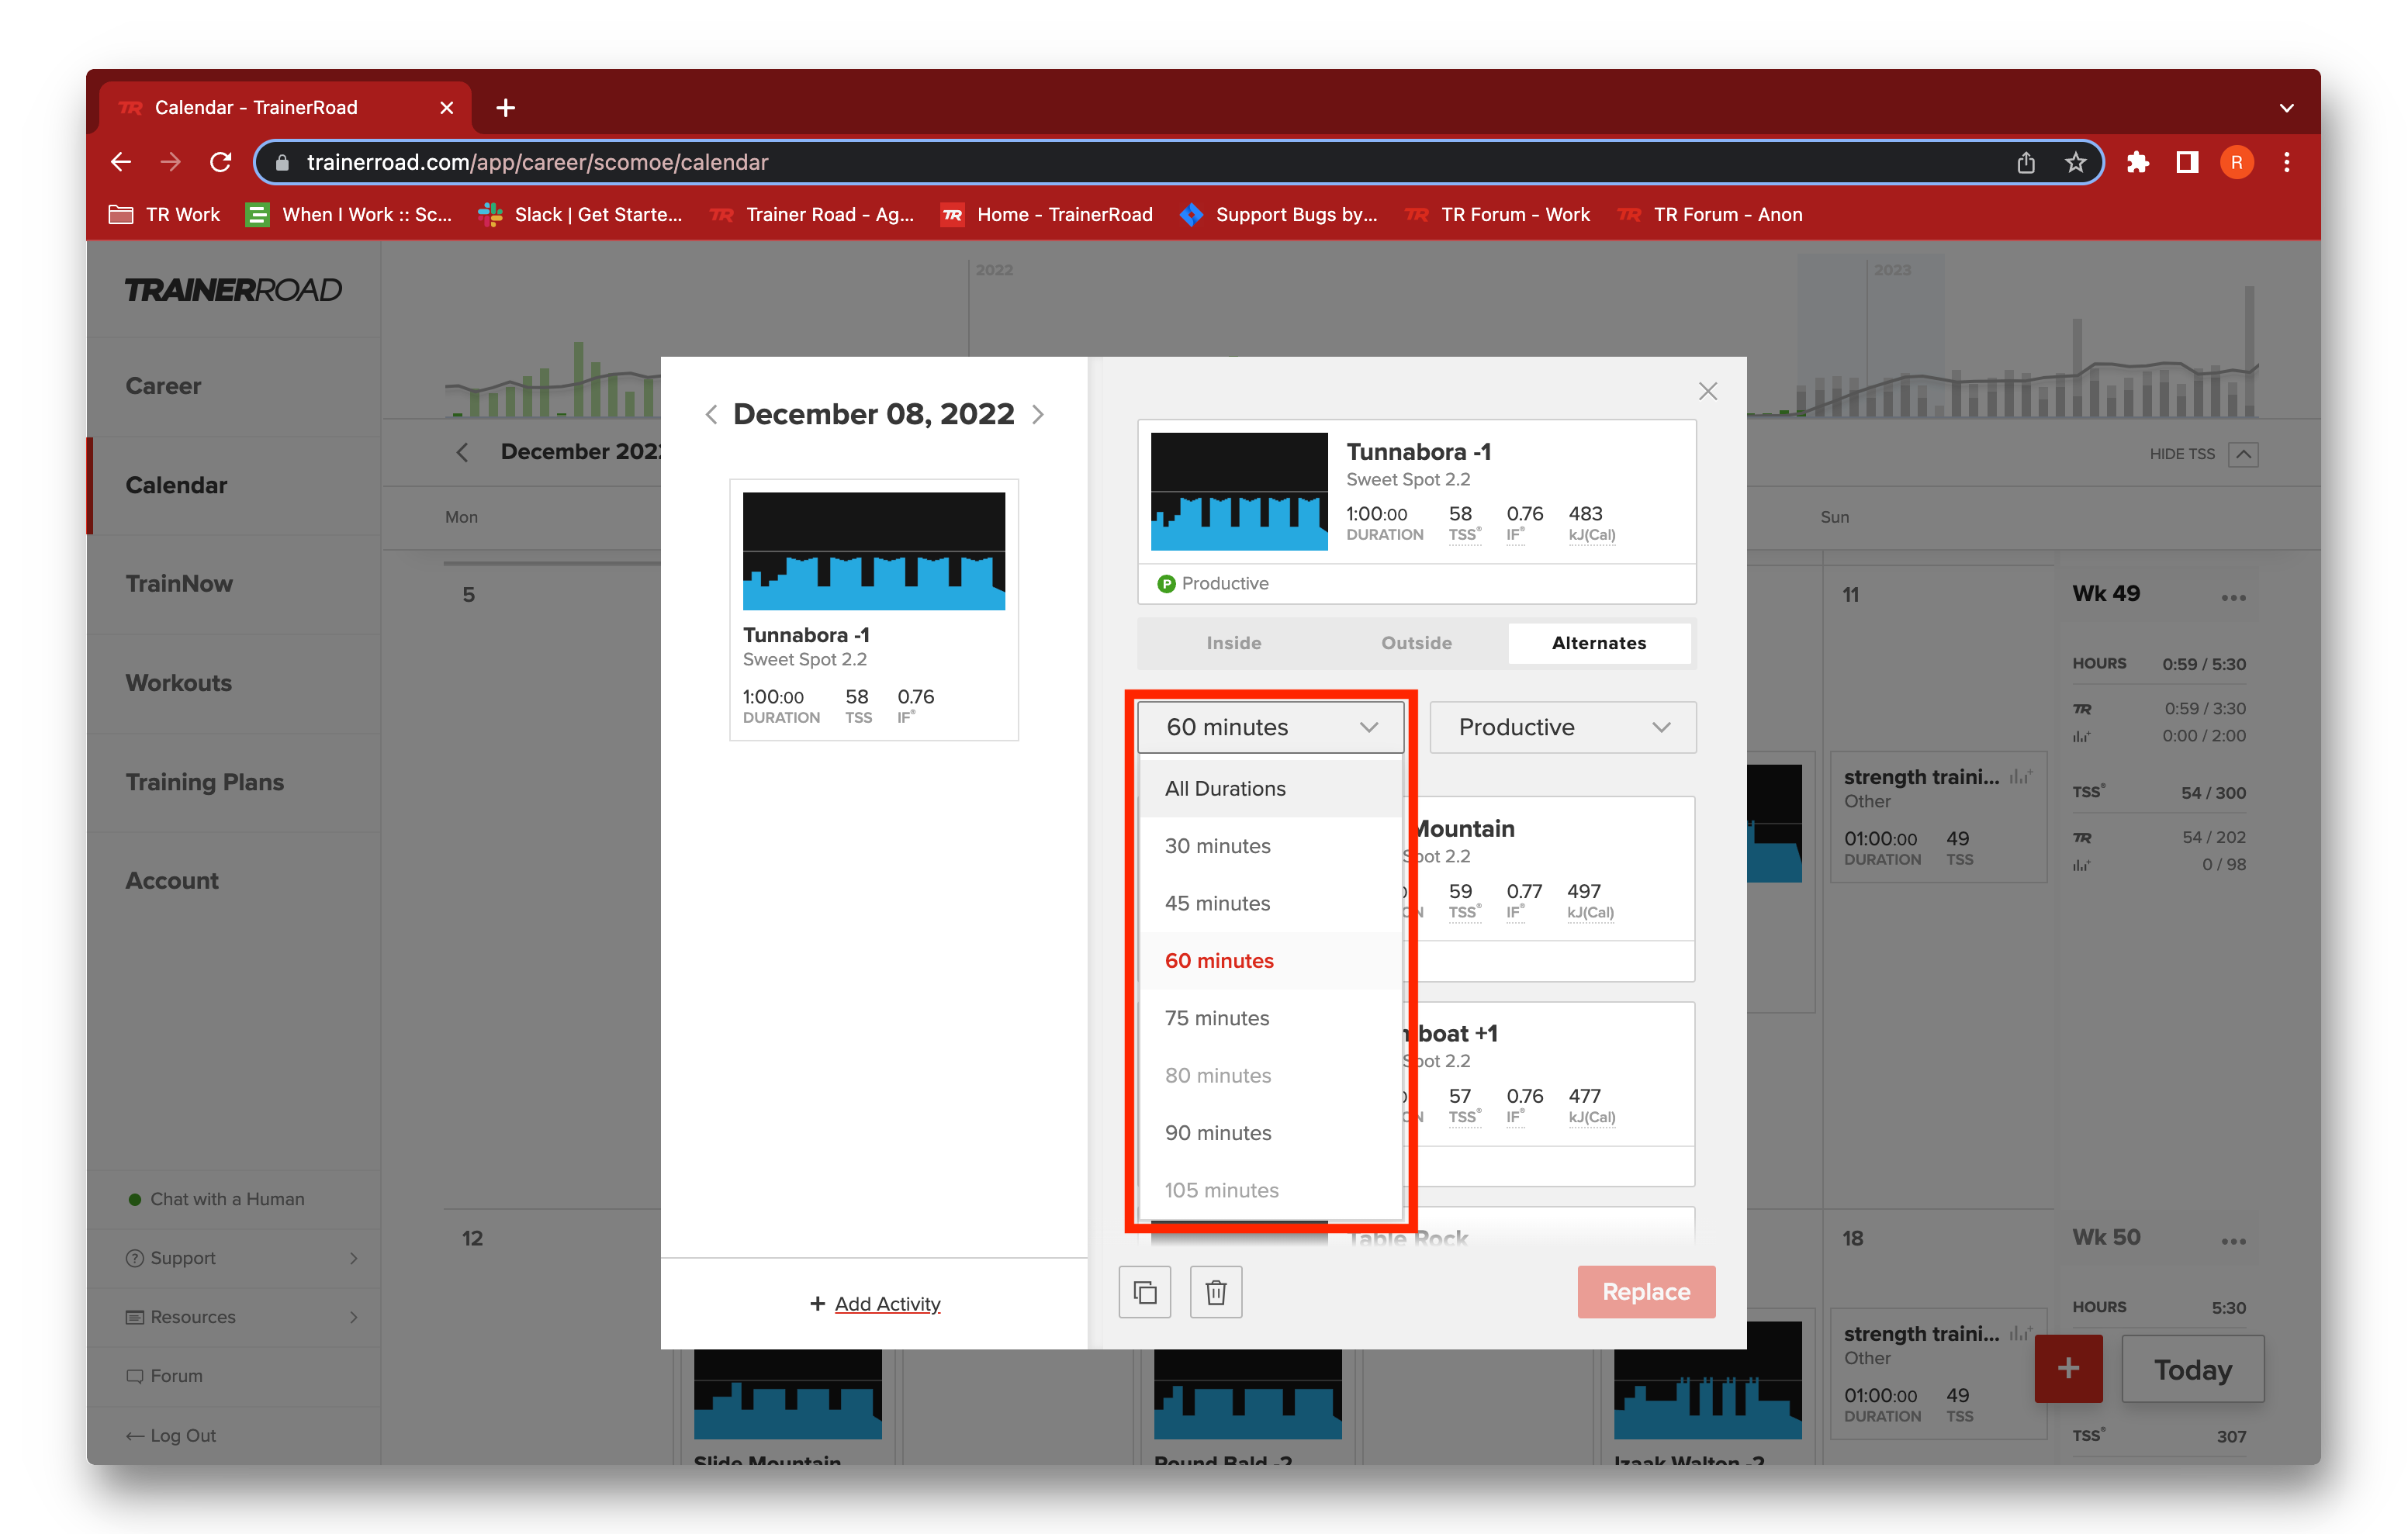Select 75 minutes option
Viewport: 2408px width, 1534px height.
point(1270,1018)
